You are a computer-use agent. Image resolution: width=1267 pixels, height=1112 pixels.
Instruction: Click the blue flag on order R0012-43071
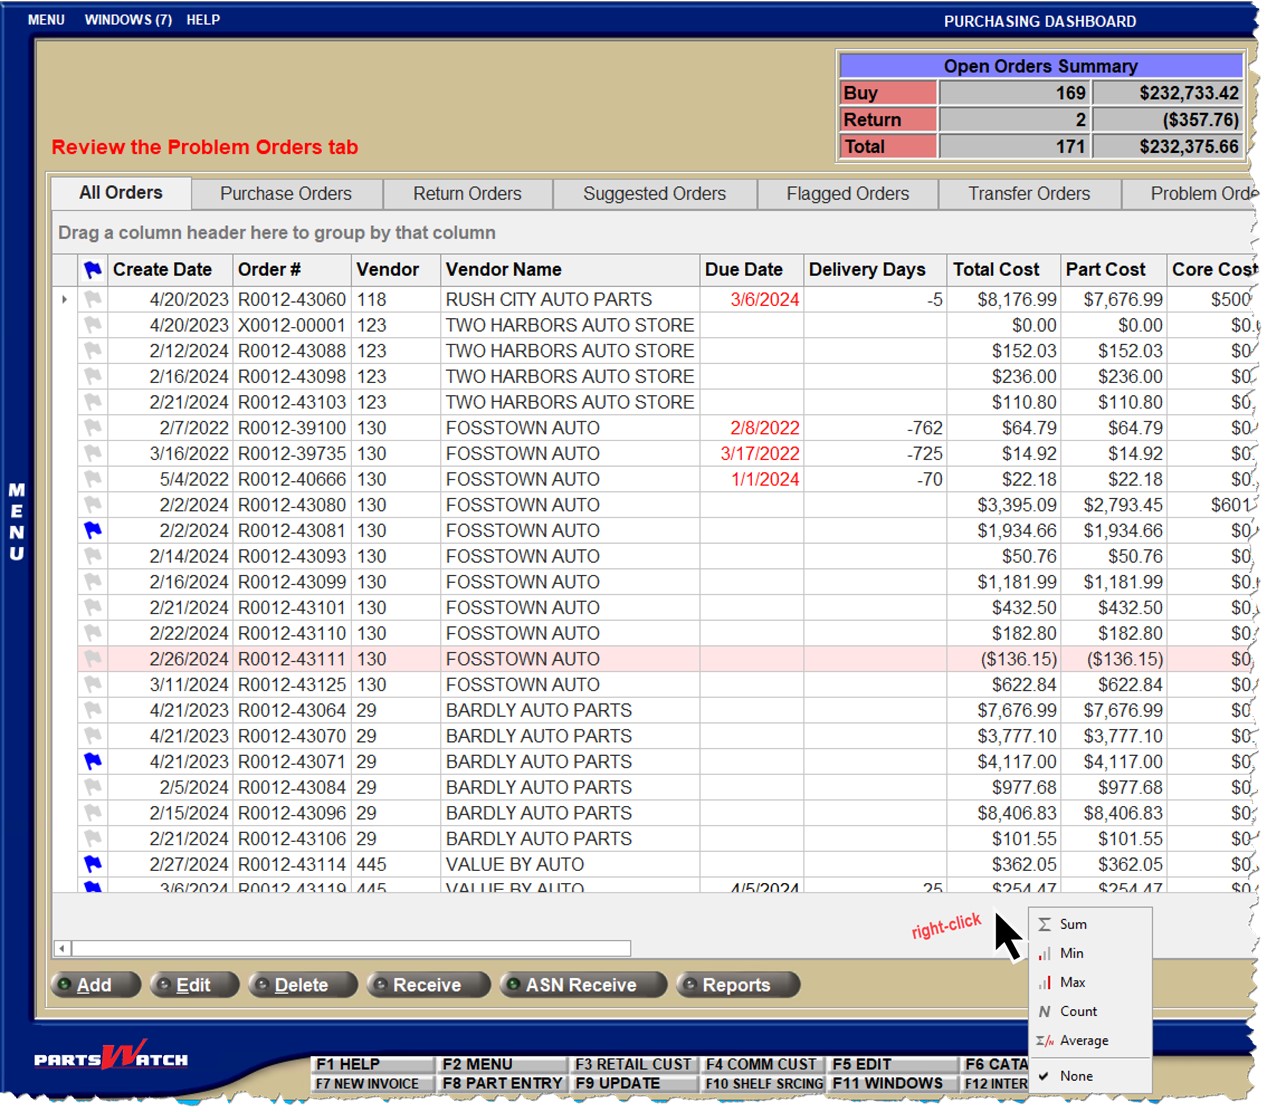tap(93, 761)
